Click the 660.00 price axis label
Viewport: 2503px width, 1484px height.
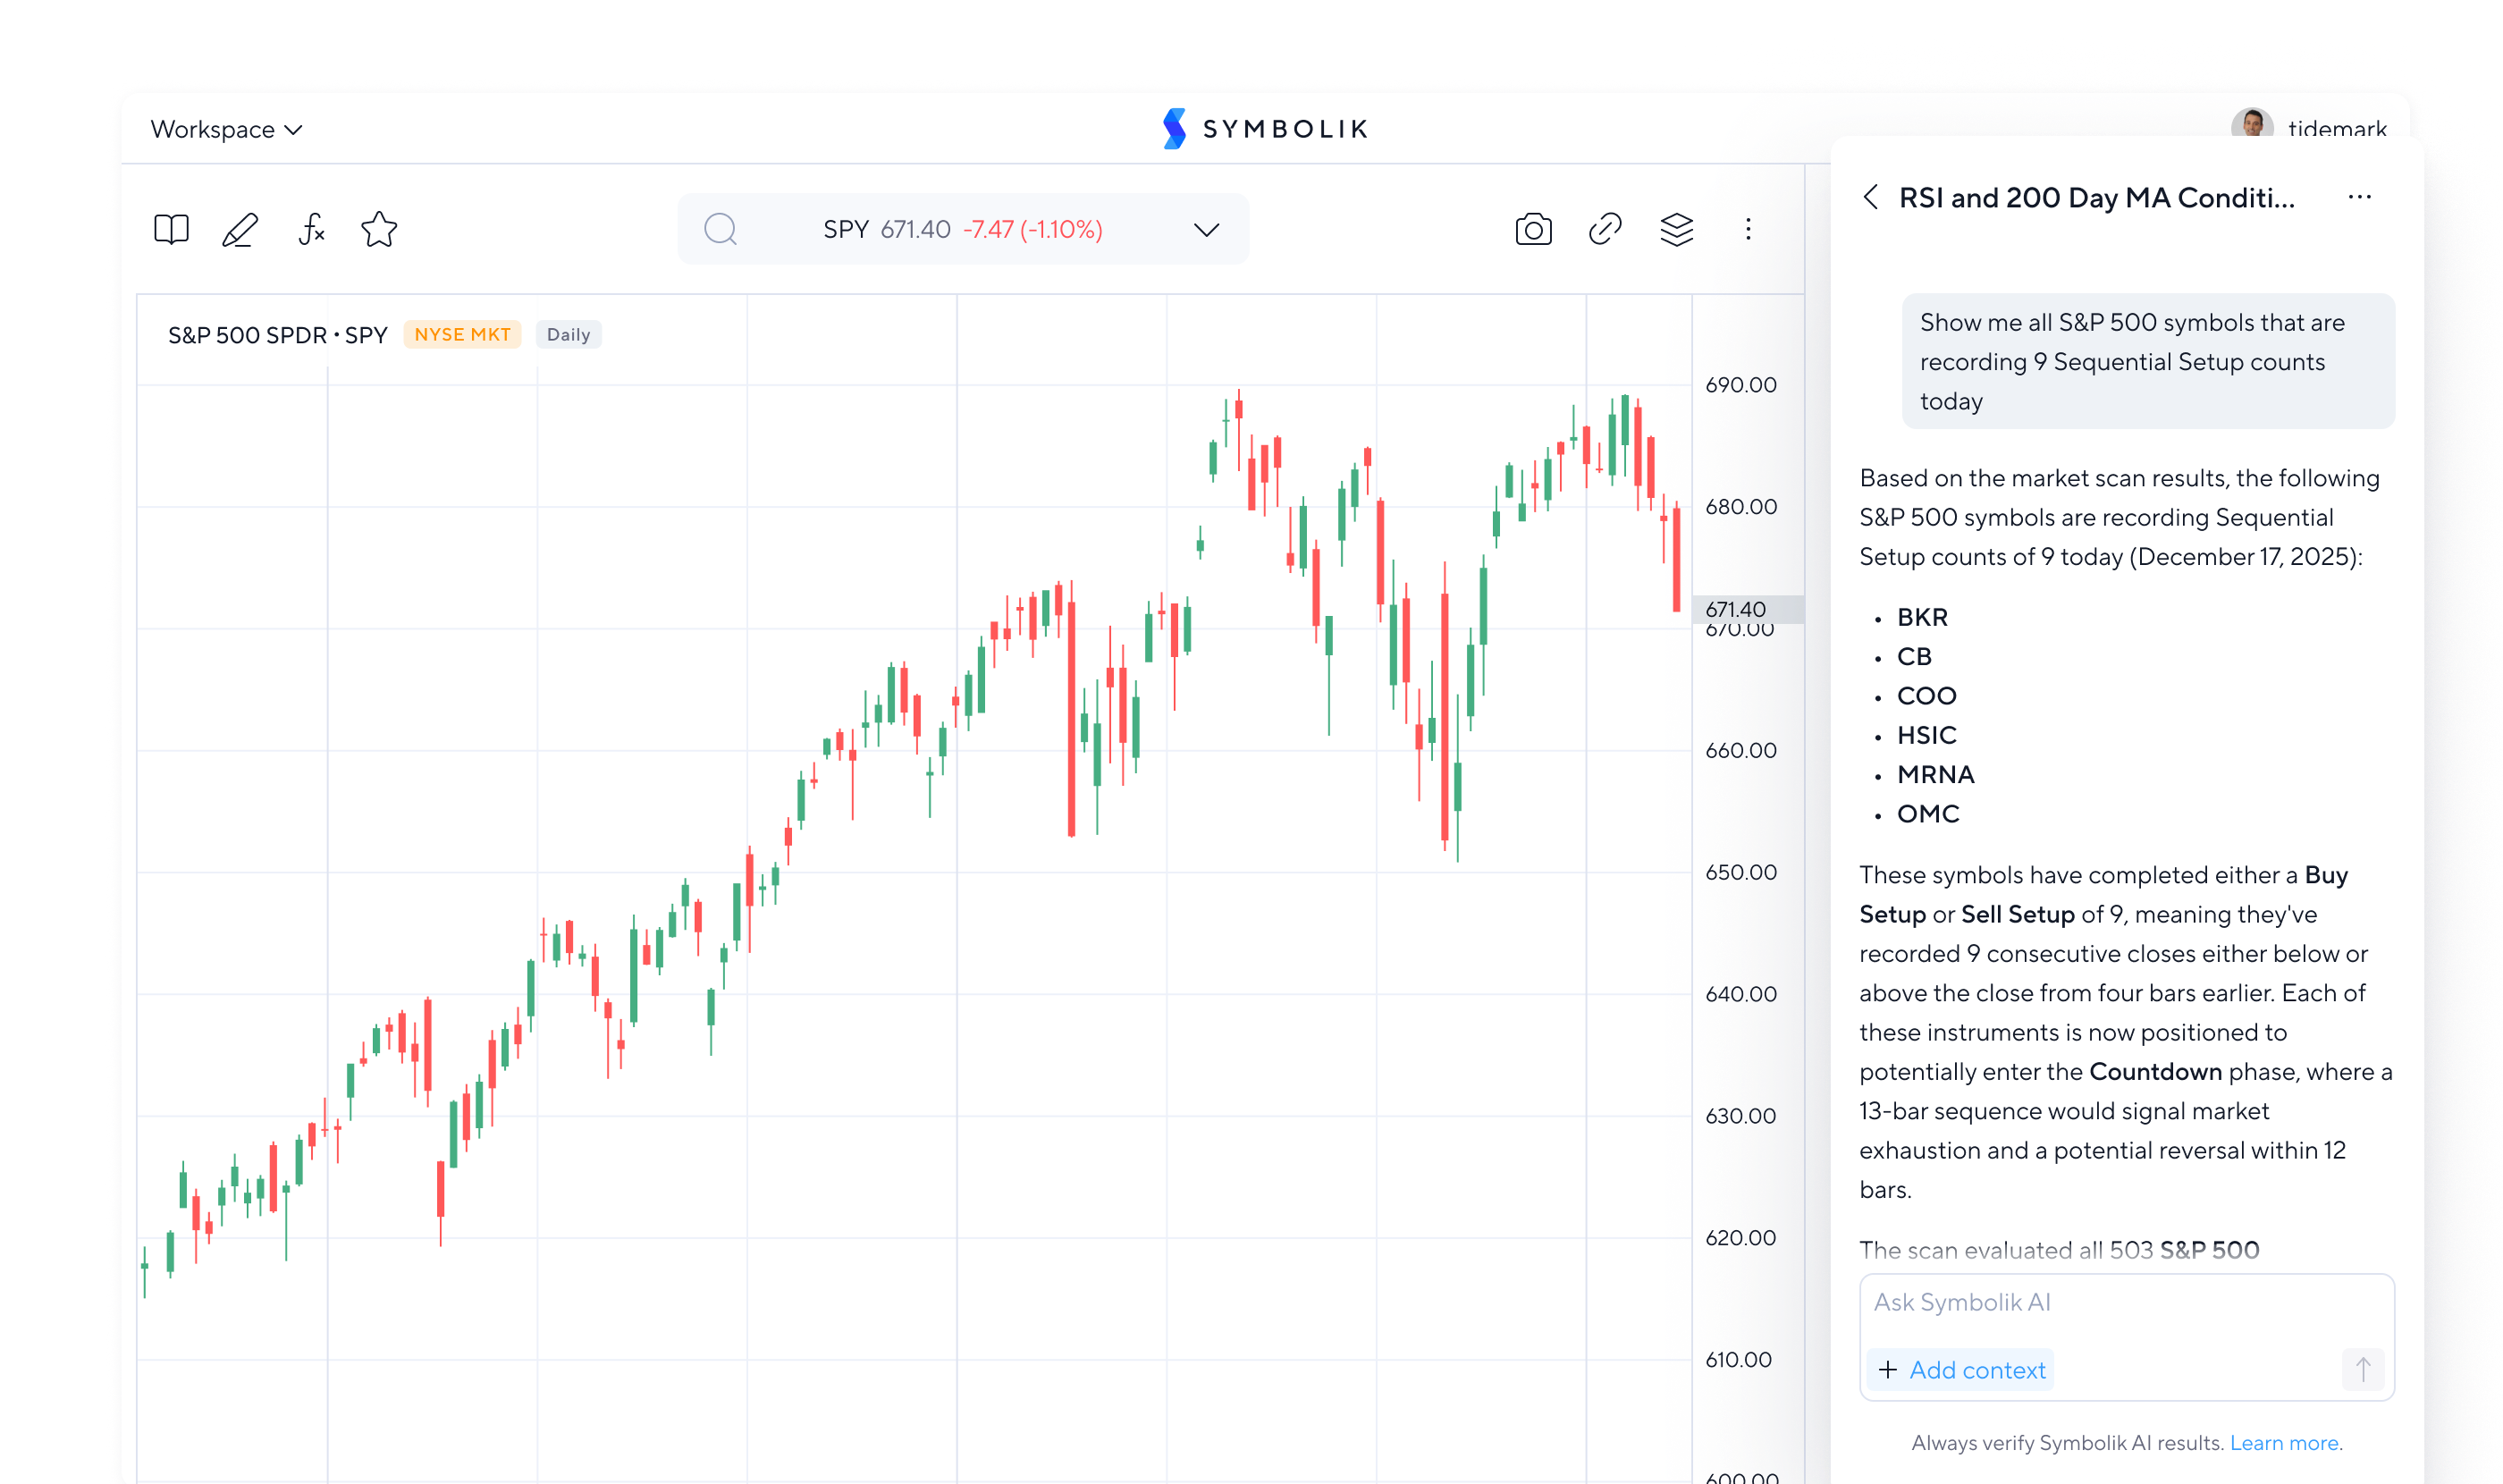click(x=1741, y=750)
